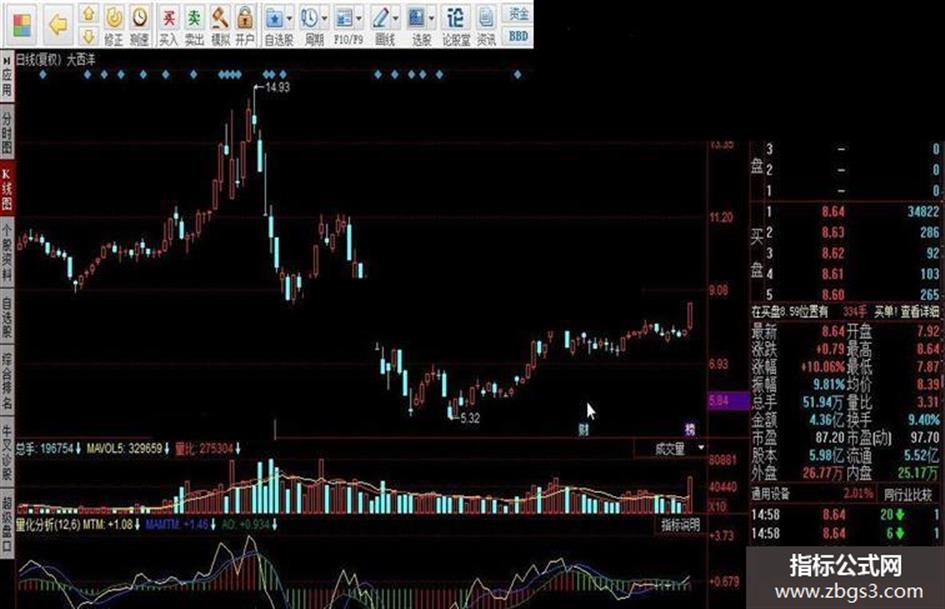Screen dimensions: 945x609
Task: Click the 财 marker on the chart
Action: click(x=583, y=429)
